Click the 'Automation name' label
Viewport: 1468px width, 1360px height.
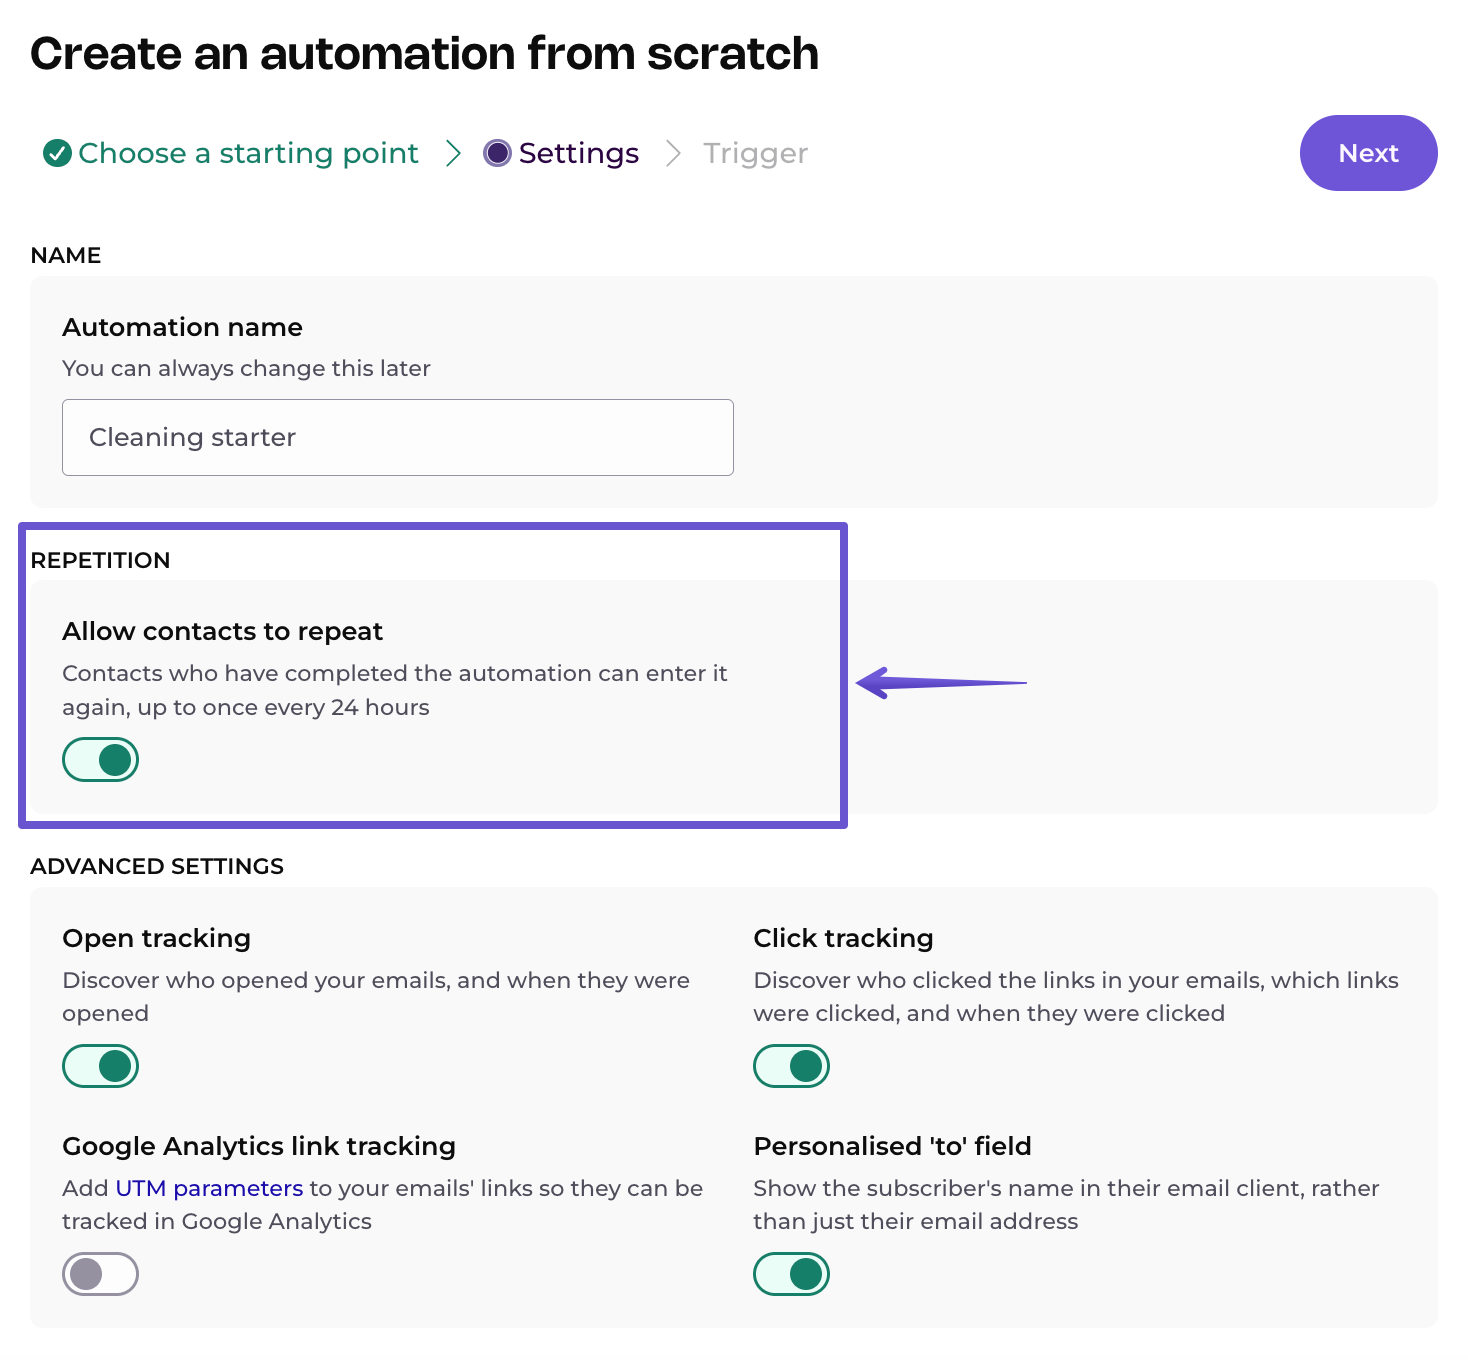pyautogui.click(x=182, y=327)
